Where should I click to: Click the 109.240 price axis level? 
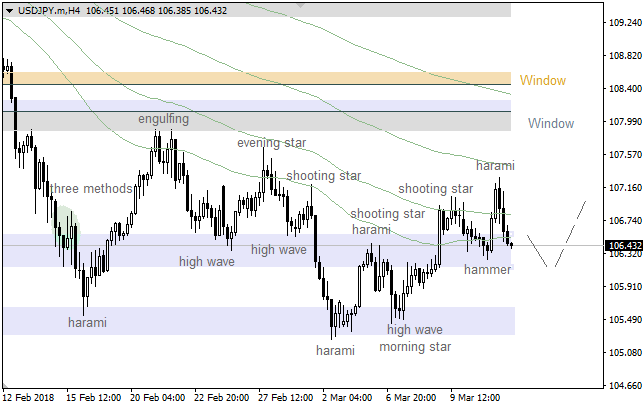(x=624, y=22)
